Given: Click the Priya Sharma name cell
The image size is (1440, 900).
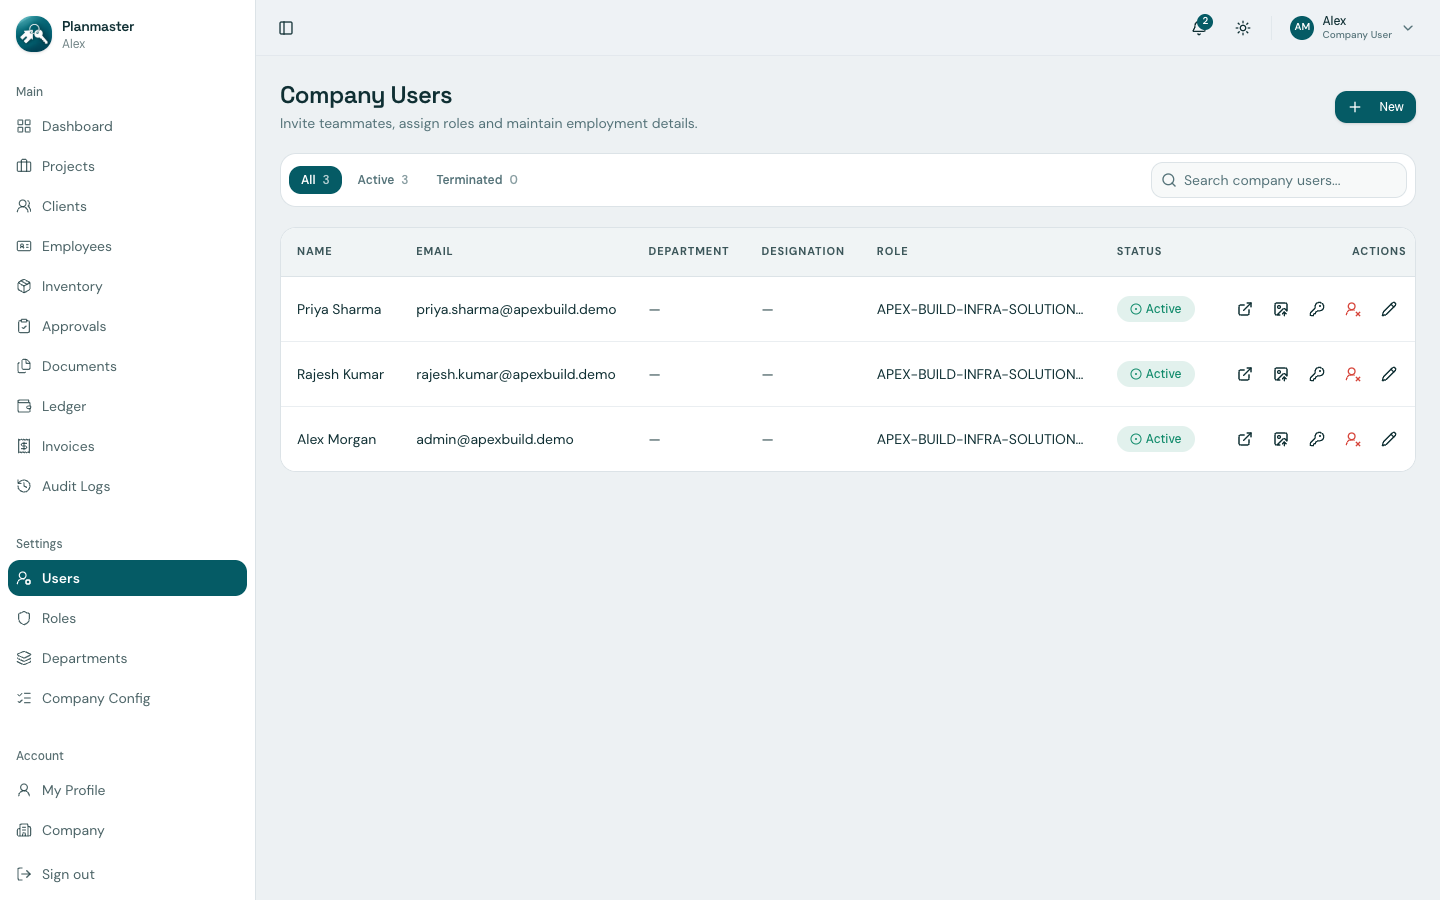Looking at the screenshot, I should pyautogui.click(x=339, y=309).
